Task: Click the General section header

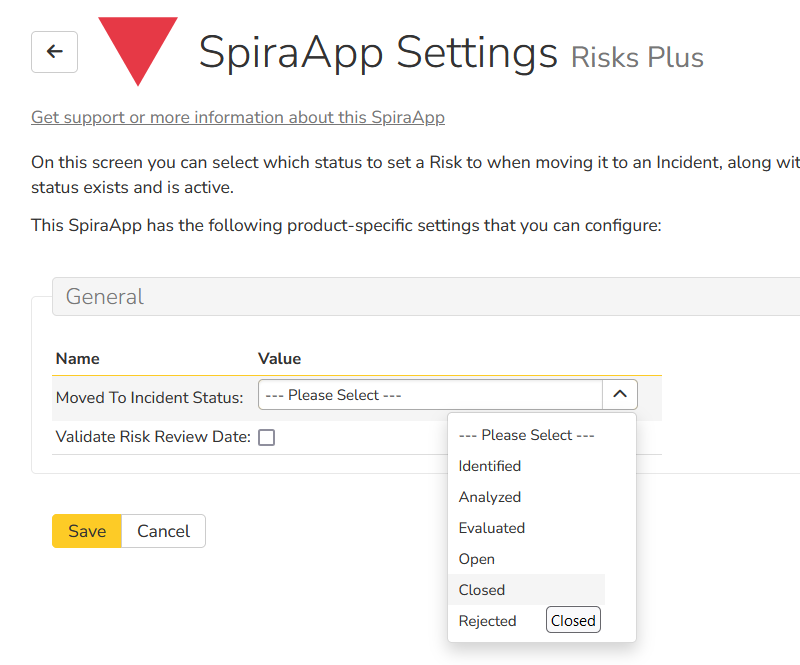Action: [105, 297]
